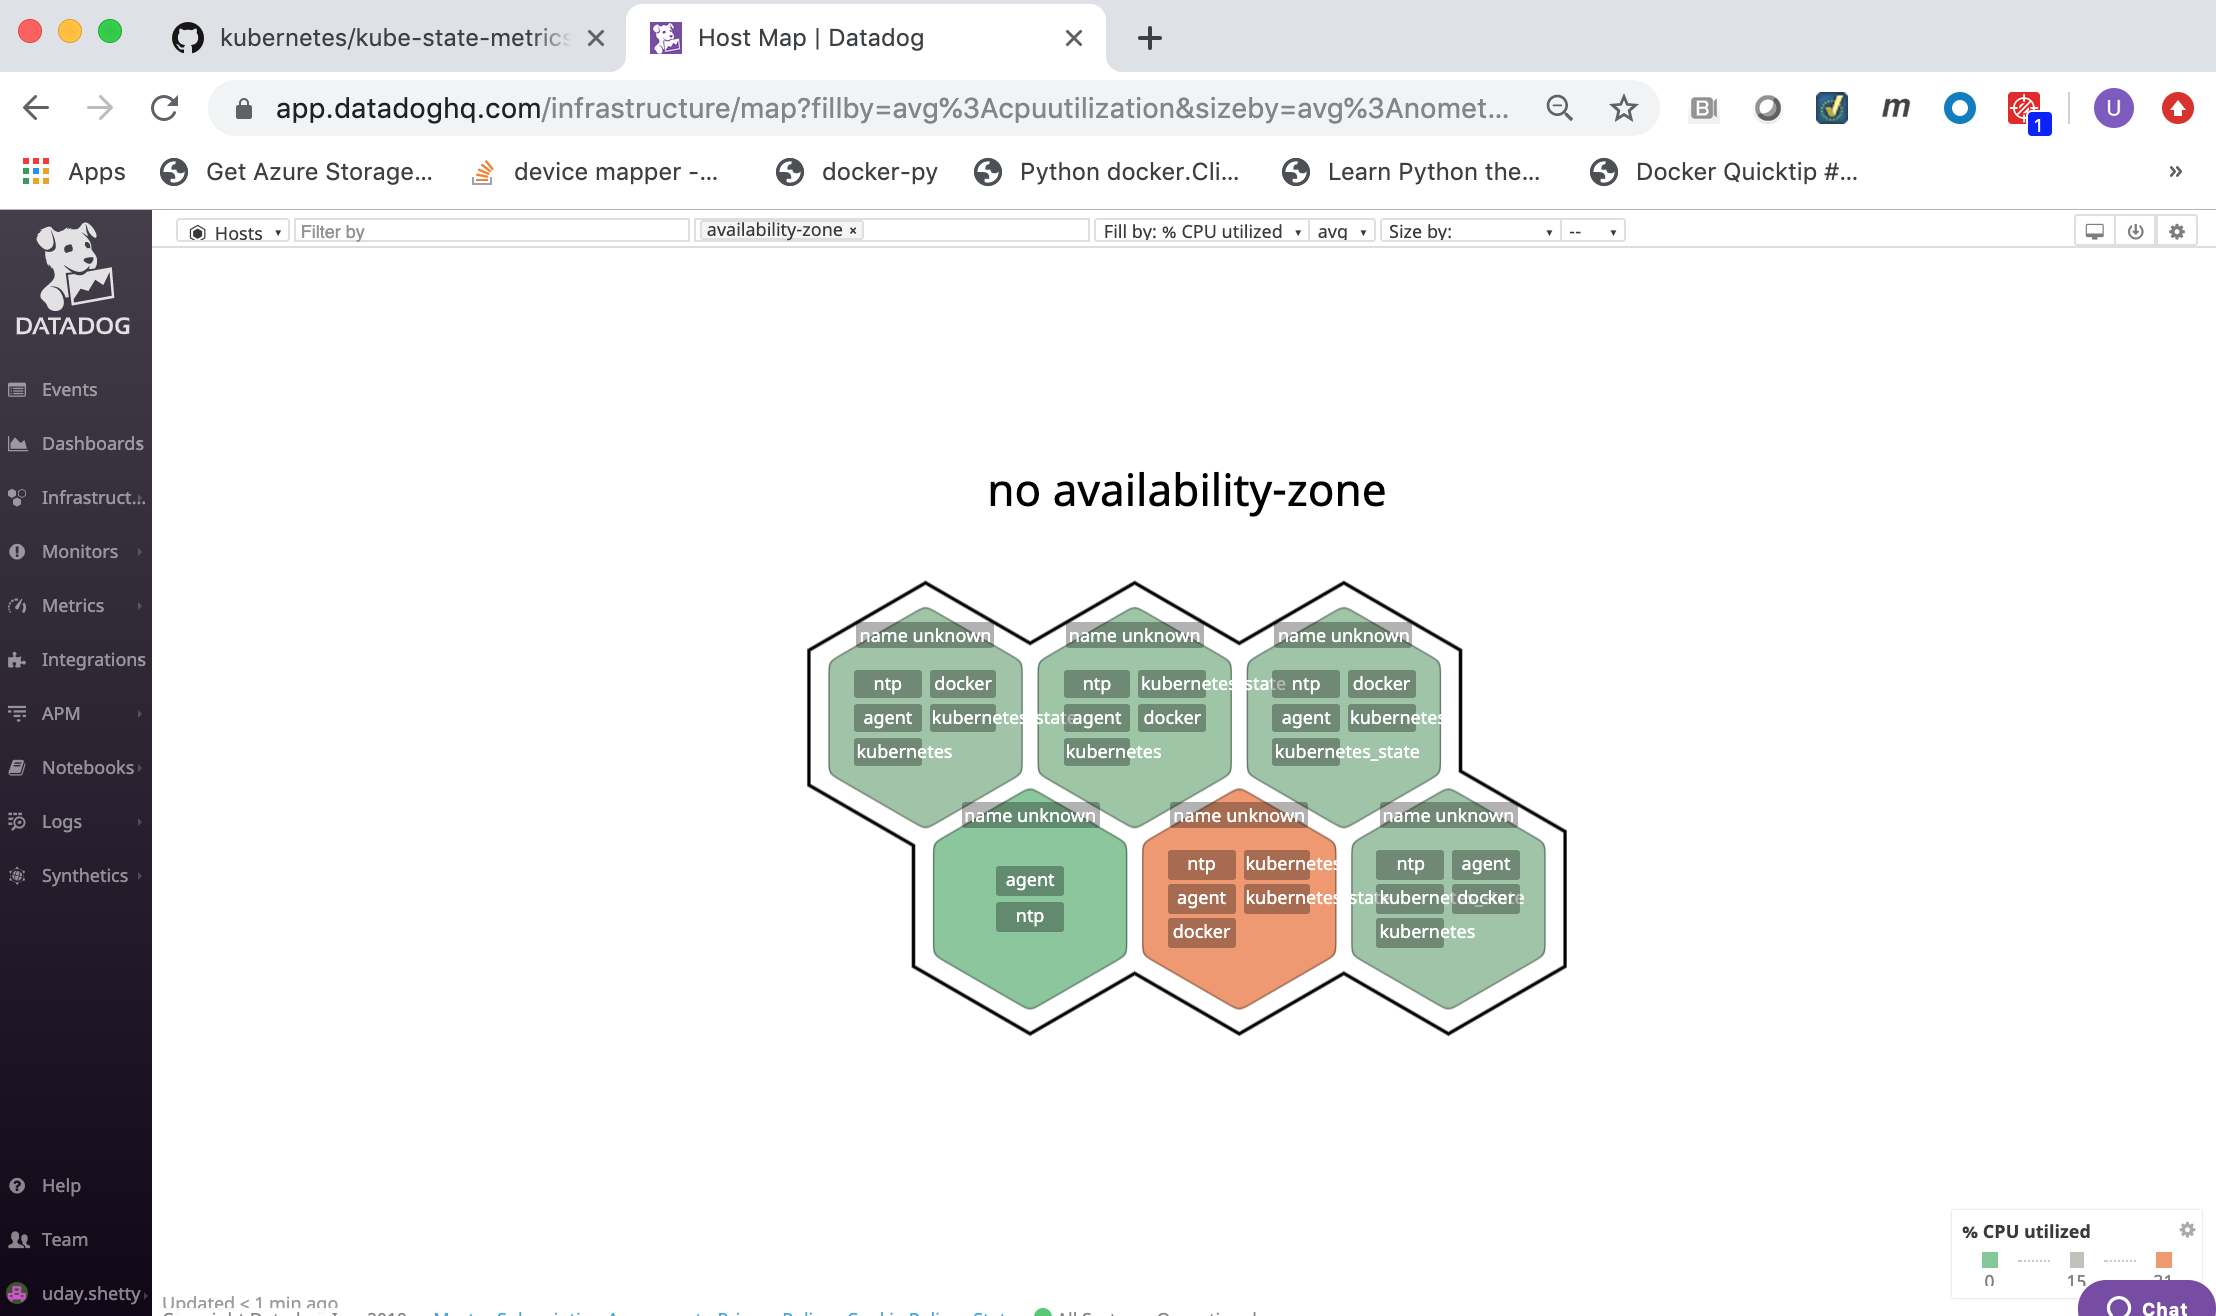Click the address bar URL
The width and height of the screenshot is (2216, 1316).
(x=892, y=108)
